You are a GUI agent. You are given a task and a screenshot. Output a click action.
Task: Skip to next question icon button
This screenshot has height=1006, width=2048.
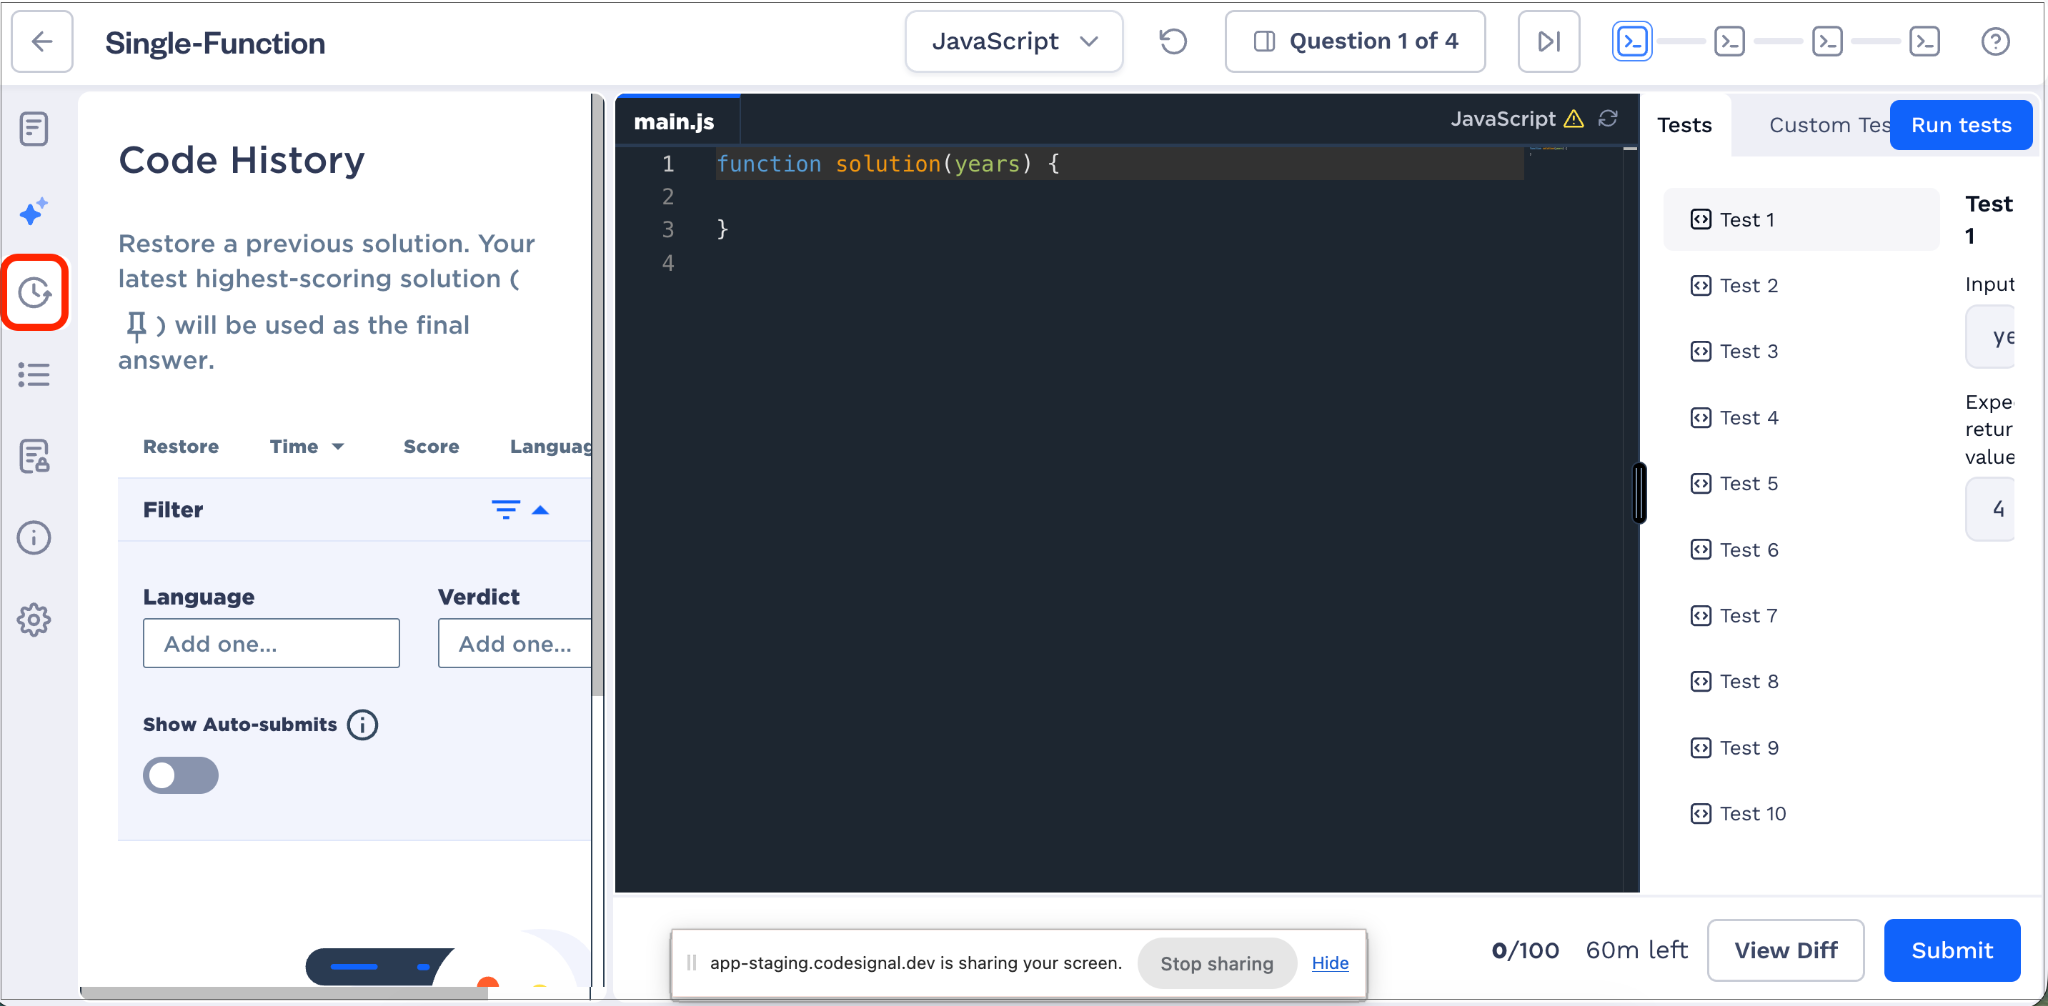point(1549,41)
